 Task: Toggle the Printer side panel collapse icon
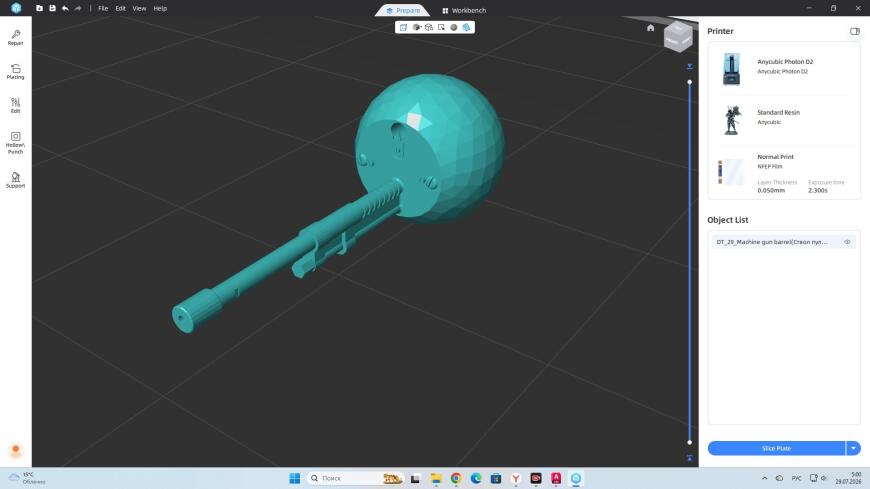(854, 31)
